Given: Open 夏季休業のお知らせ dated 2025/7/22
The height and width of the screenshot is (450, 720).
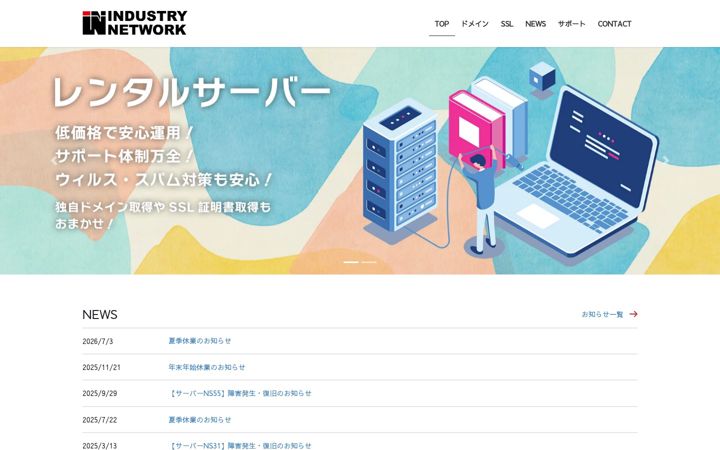Looking at the screenshot, I should [x=200, y=419].
